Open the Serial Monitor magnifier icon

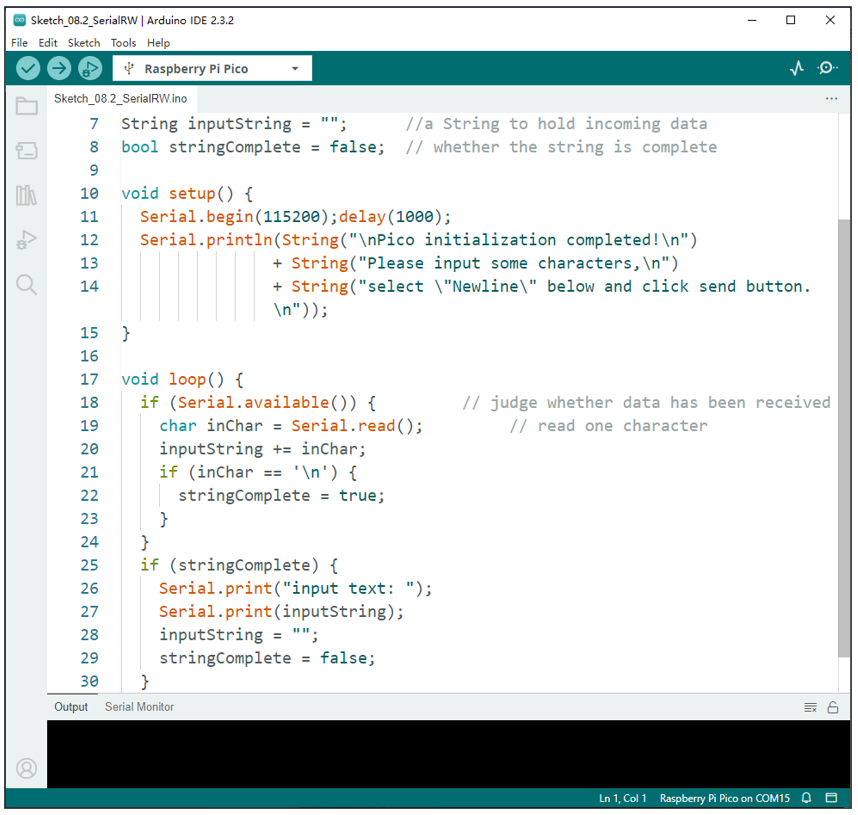coord(827,68)
